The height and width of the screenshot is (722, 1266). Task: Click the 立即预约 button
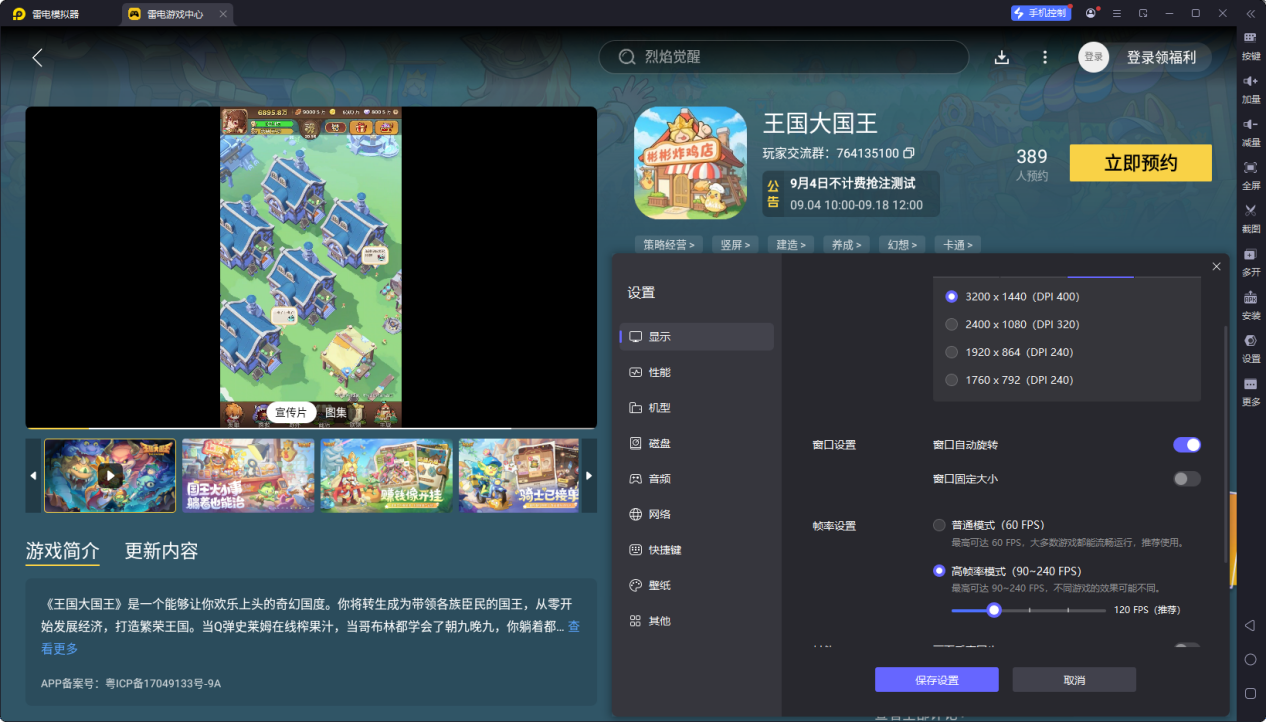click(1141, 163)
